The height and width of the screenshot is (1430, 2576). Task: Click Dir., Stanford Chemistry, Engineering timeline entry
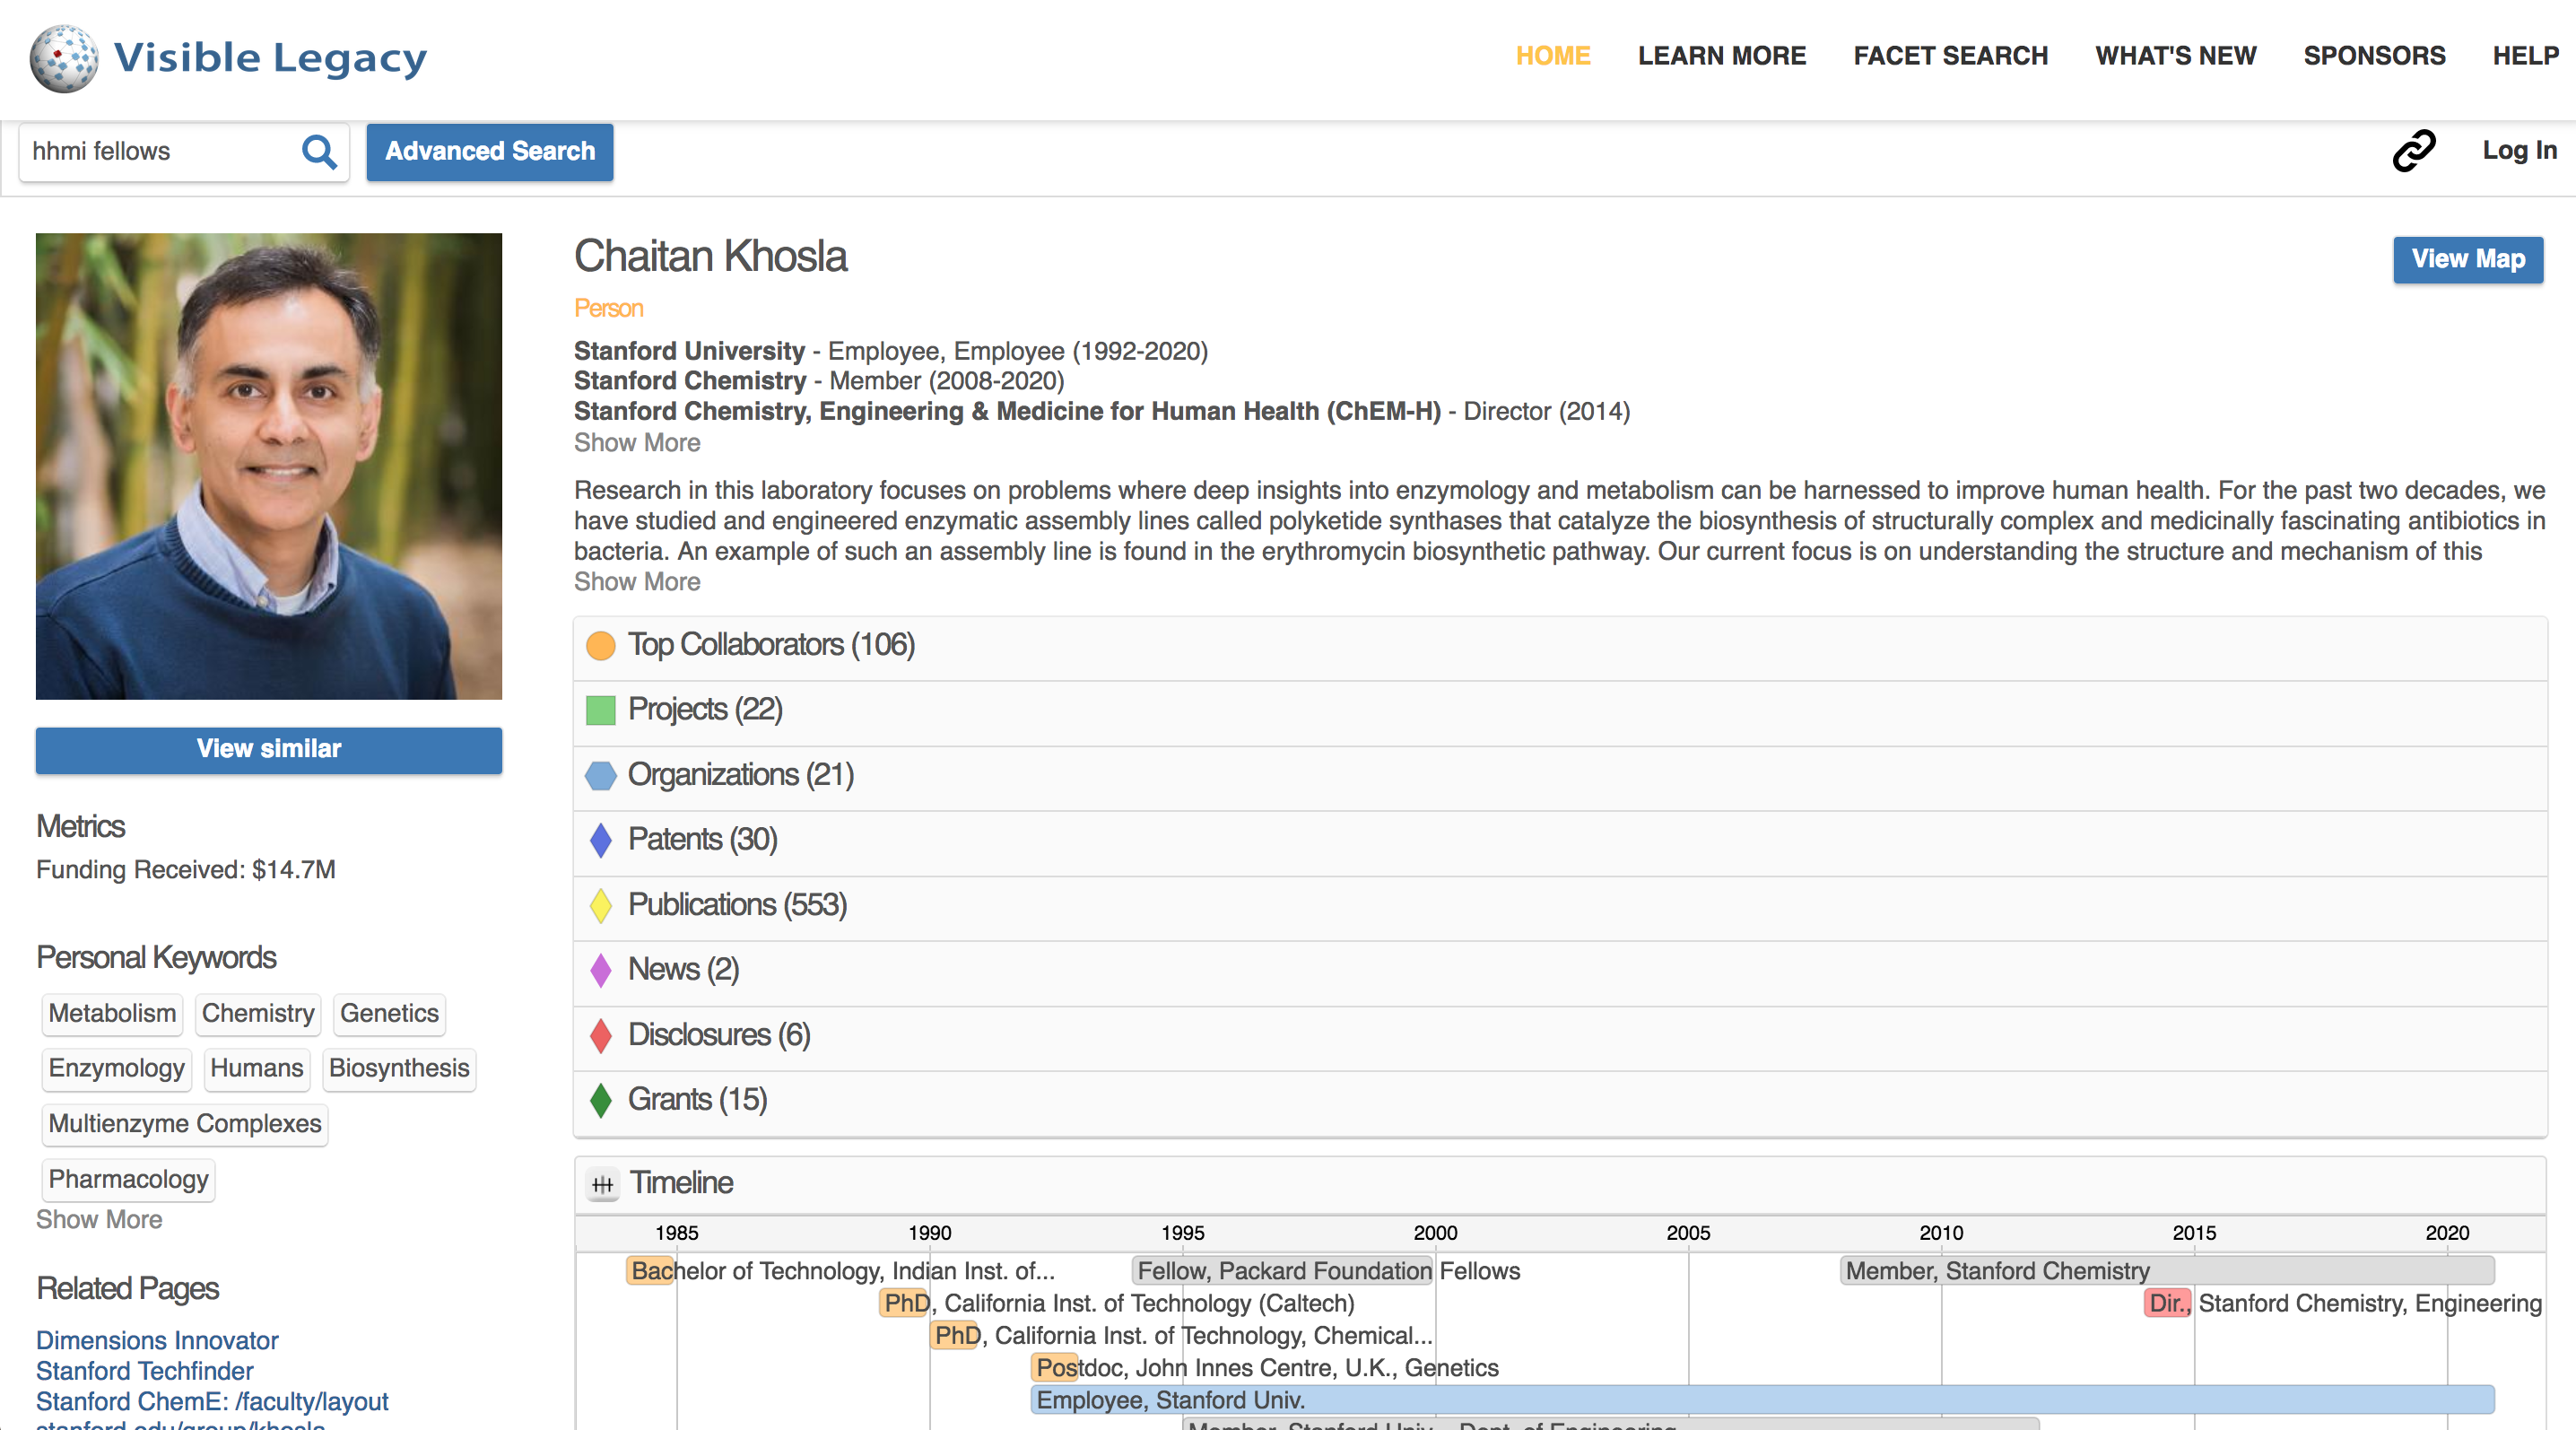2344,1304
